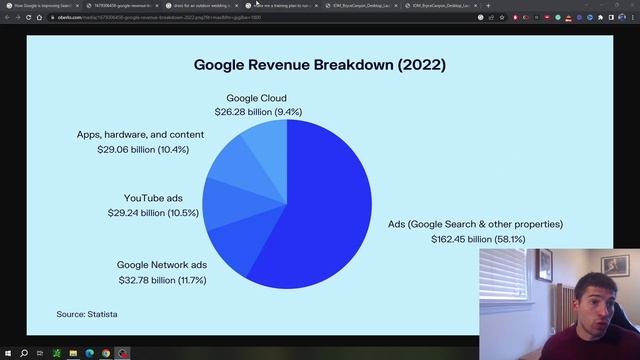
Task: Click the browser forward arrow
Action: point(18,18)
